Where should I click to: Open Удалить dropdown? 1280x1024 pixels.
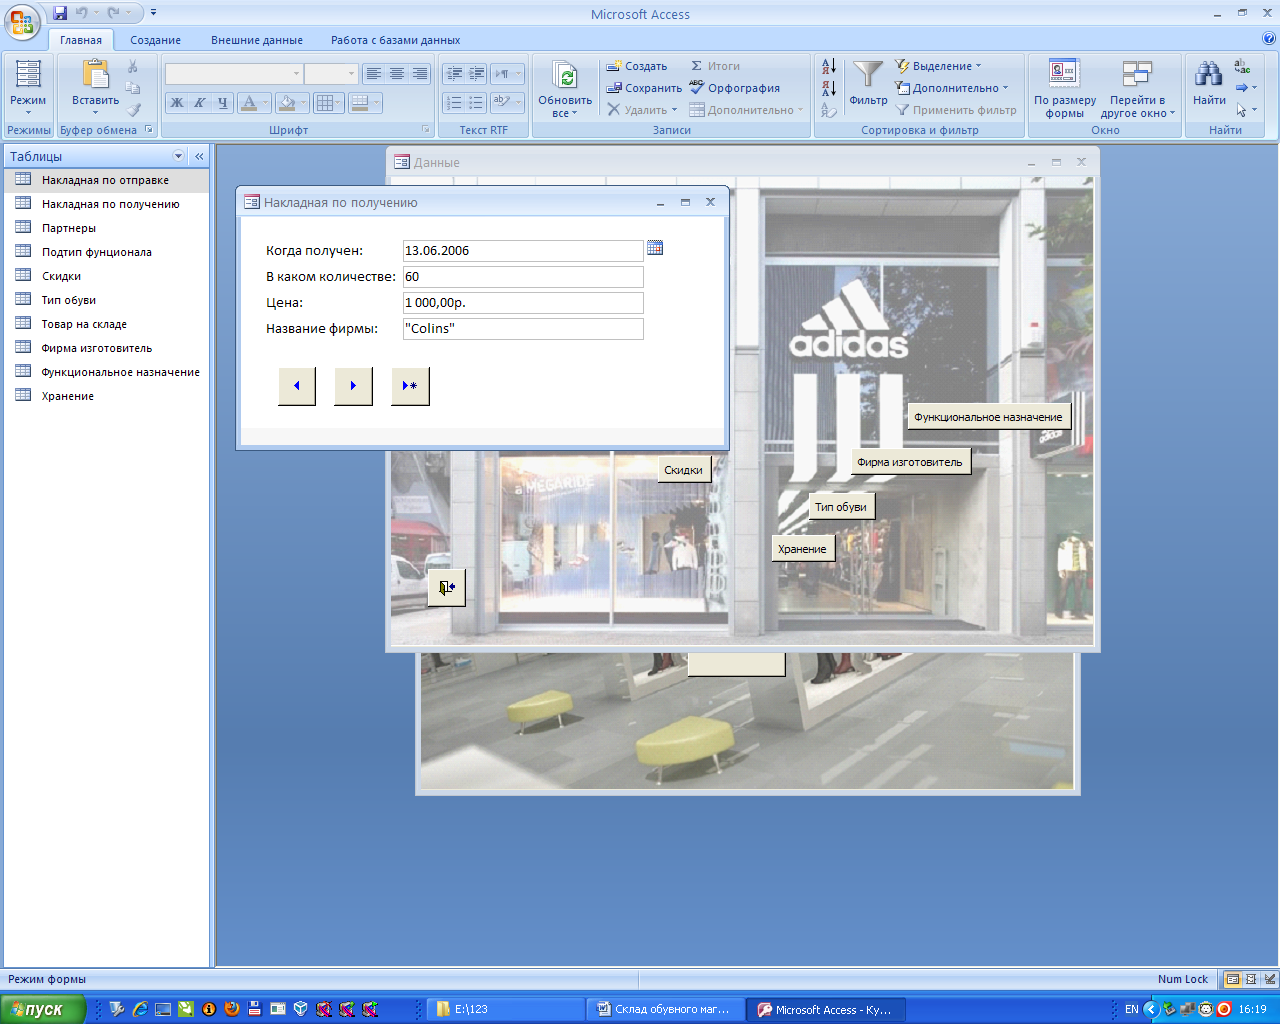coord(643,110)
